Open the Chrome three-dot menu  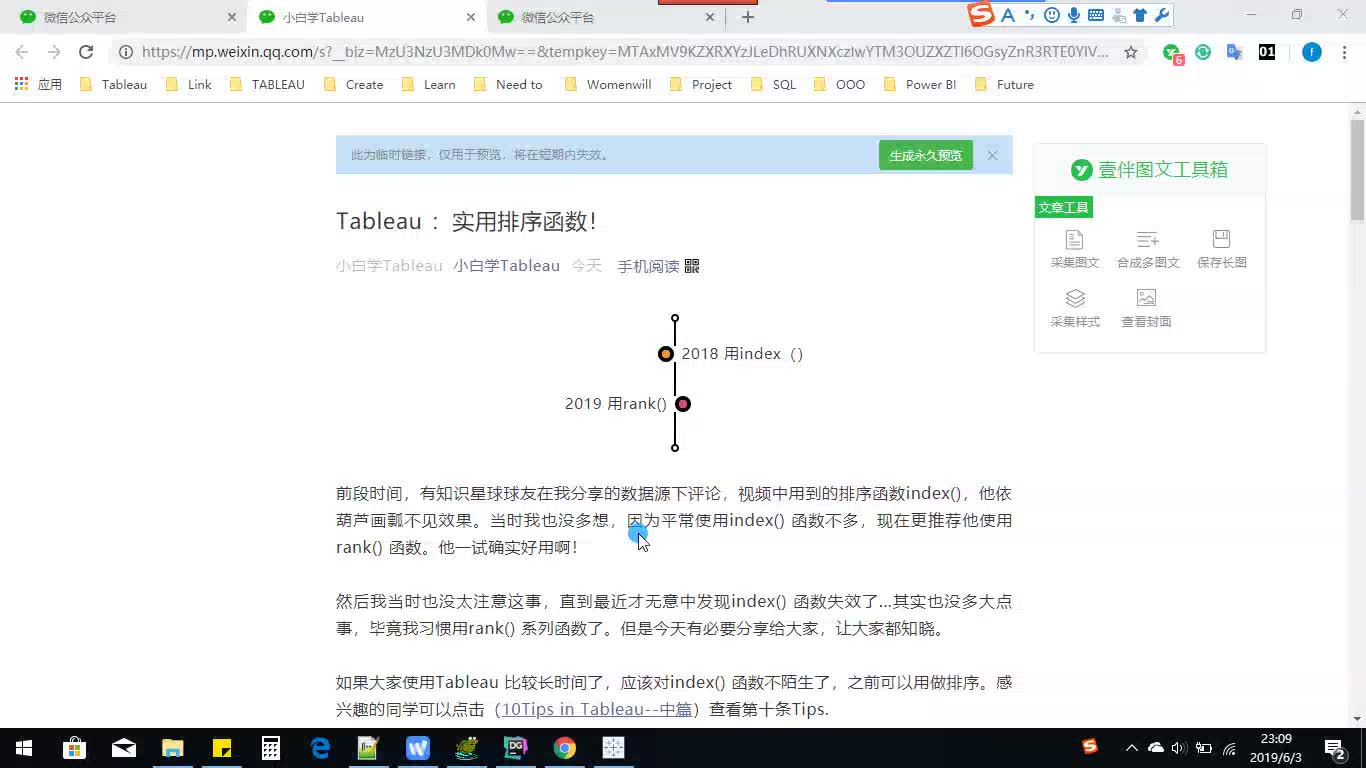pyautogui.click(x=1345, y=52)
